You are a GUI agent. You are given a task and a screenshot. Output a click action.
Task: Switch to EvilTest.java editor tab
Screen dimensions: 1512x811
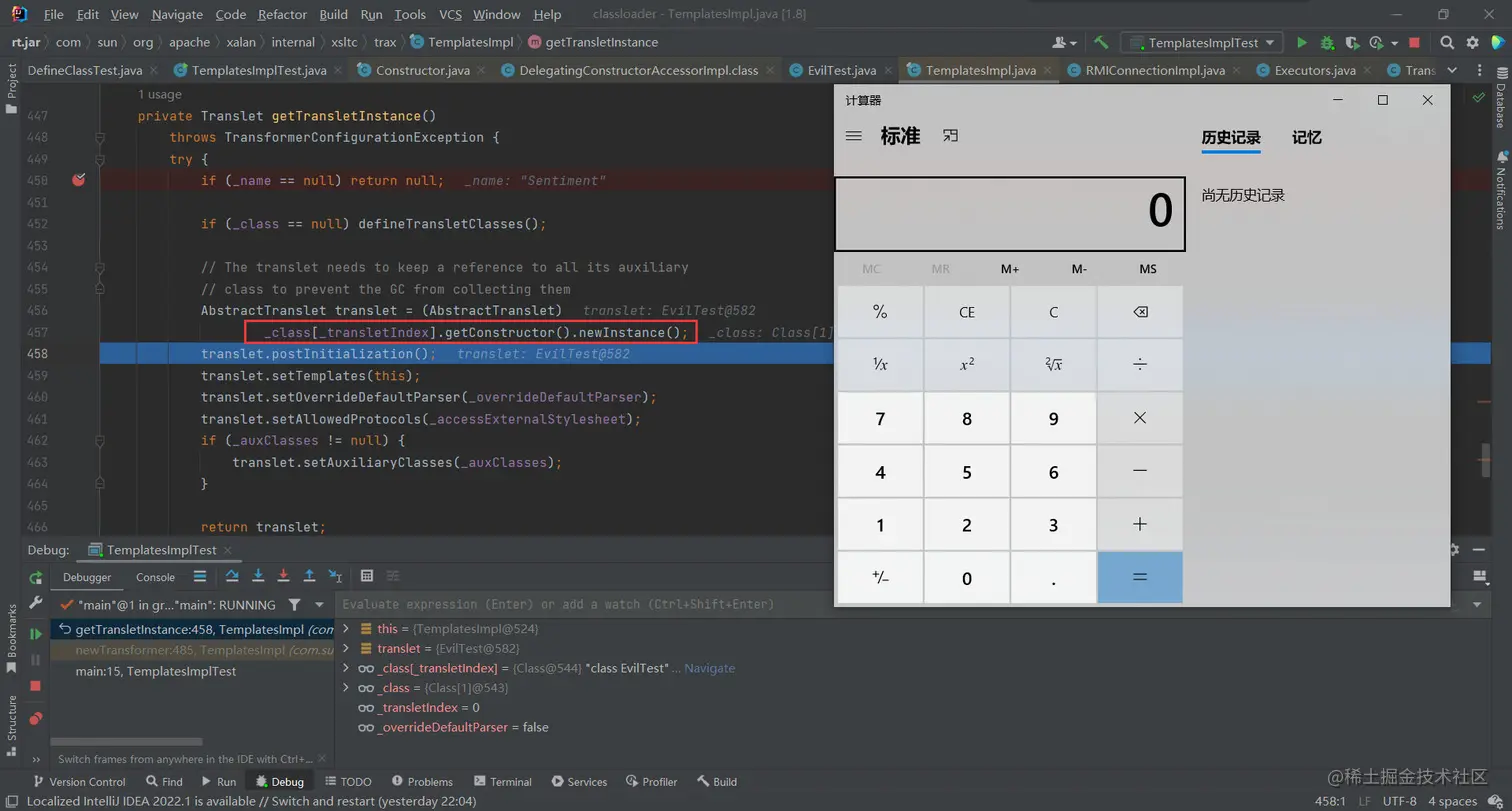[x=840, y=70]
